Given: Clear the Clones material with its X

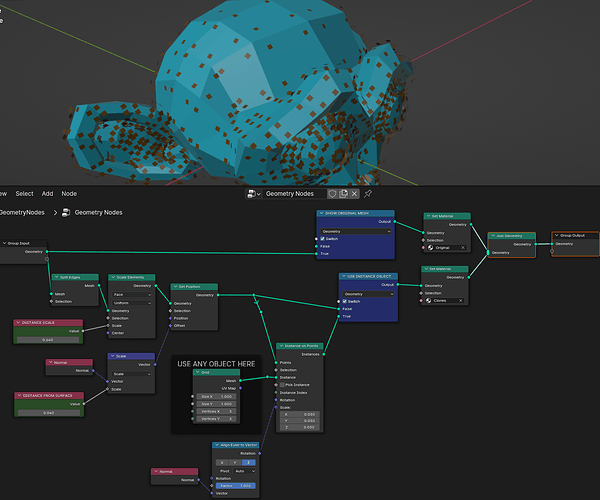Looking at the screenshot, I should pyautogui.click(x=461, y=301).
